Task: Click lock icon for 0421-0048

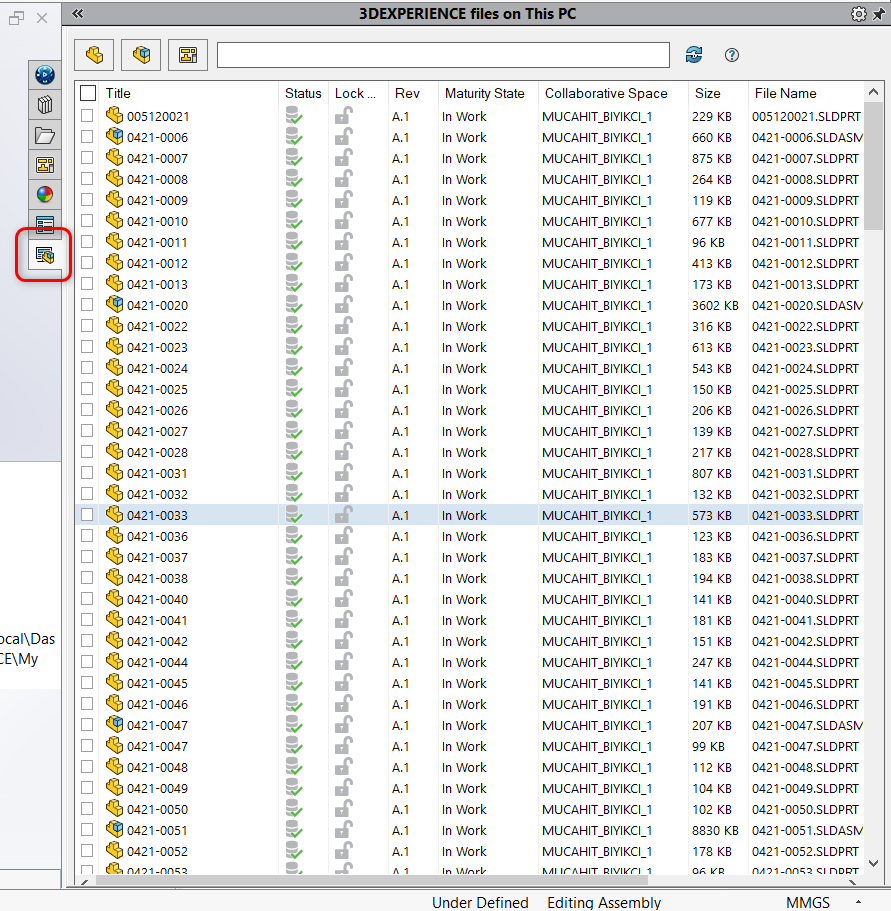Action: [344, 767]
